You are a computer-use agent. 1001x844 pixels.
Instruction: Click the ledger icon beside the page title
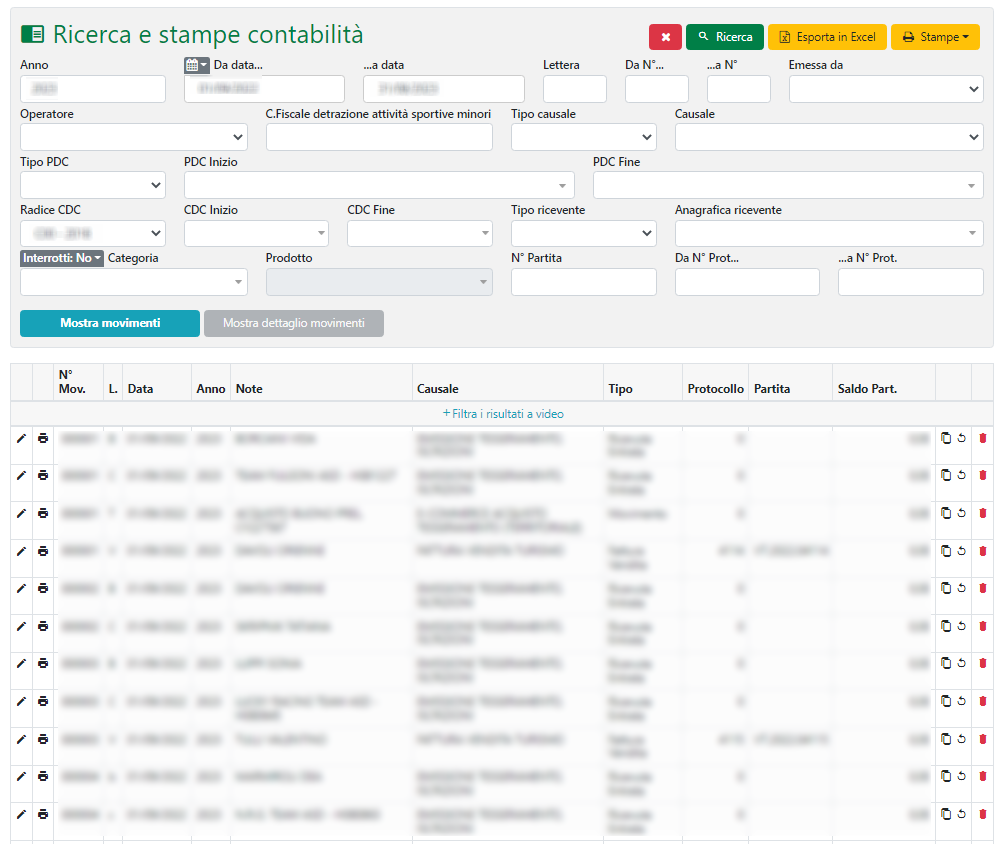32,35
